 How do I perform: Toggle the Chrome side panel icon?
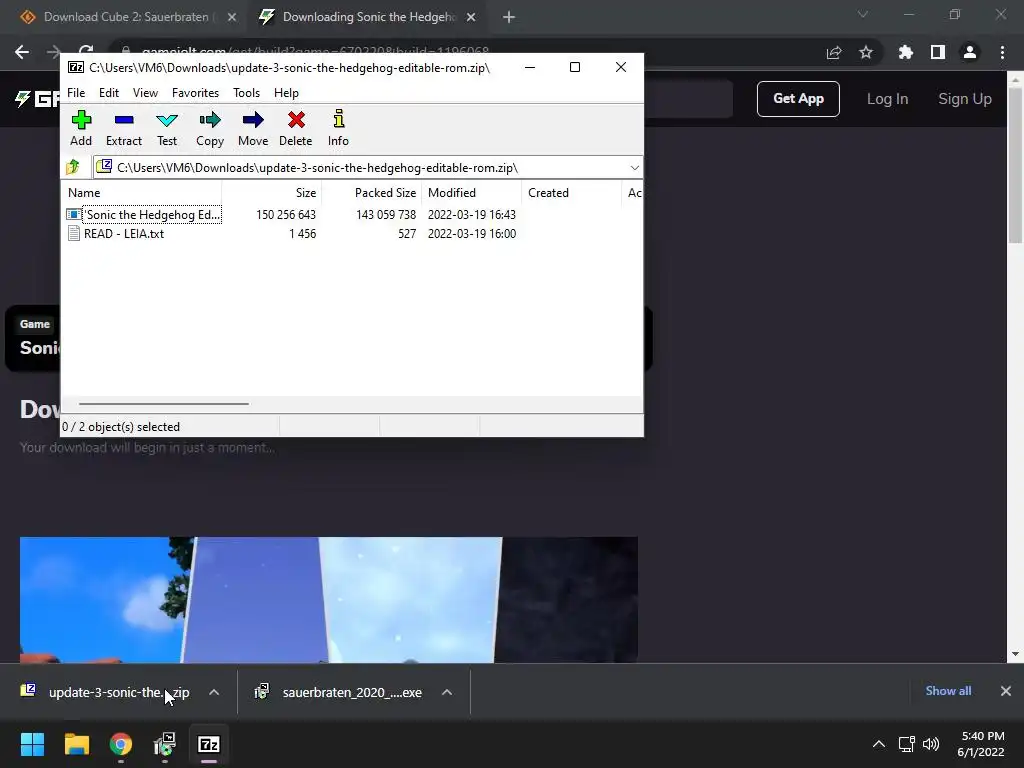tap(938, 53)
